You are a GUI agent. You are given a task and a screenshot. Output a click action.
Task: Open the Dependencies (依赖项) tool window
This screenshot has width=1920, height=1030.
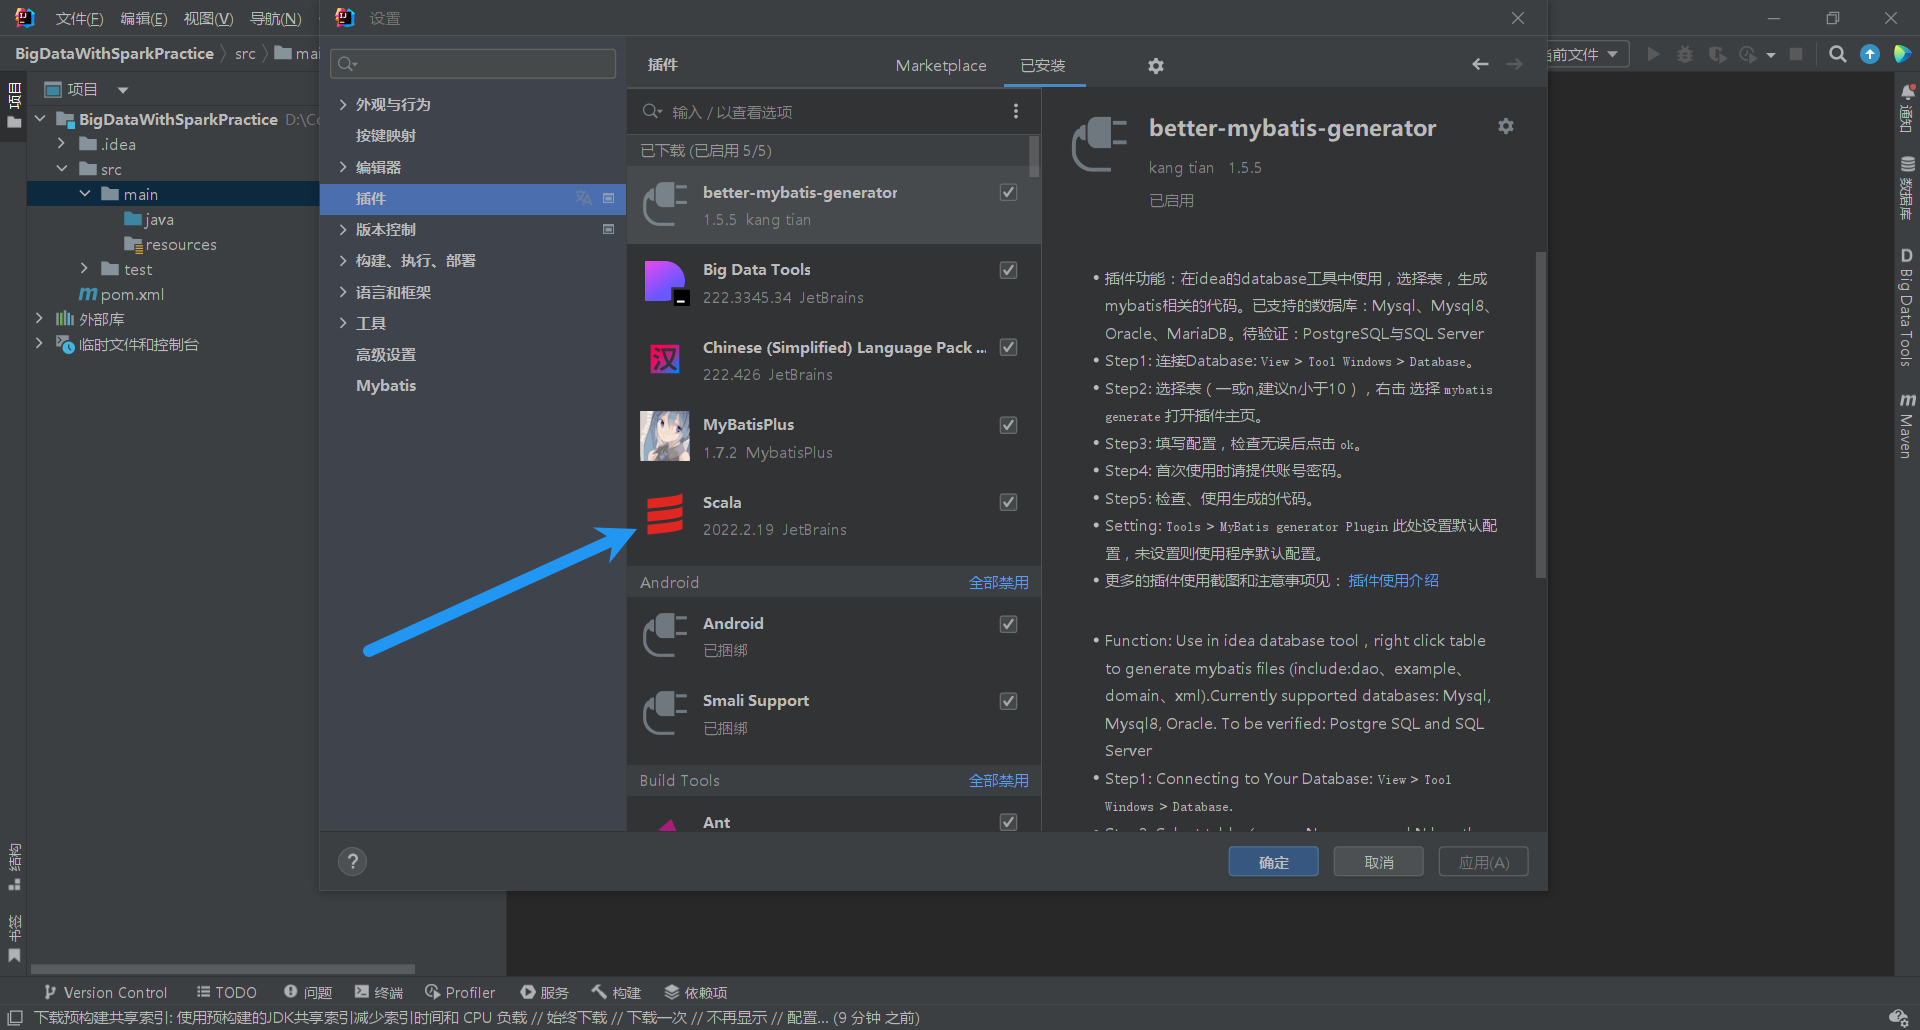[696, 992]
